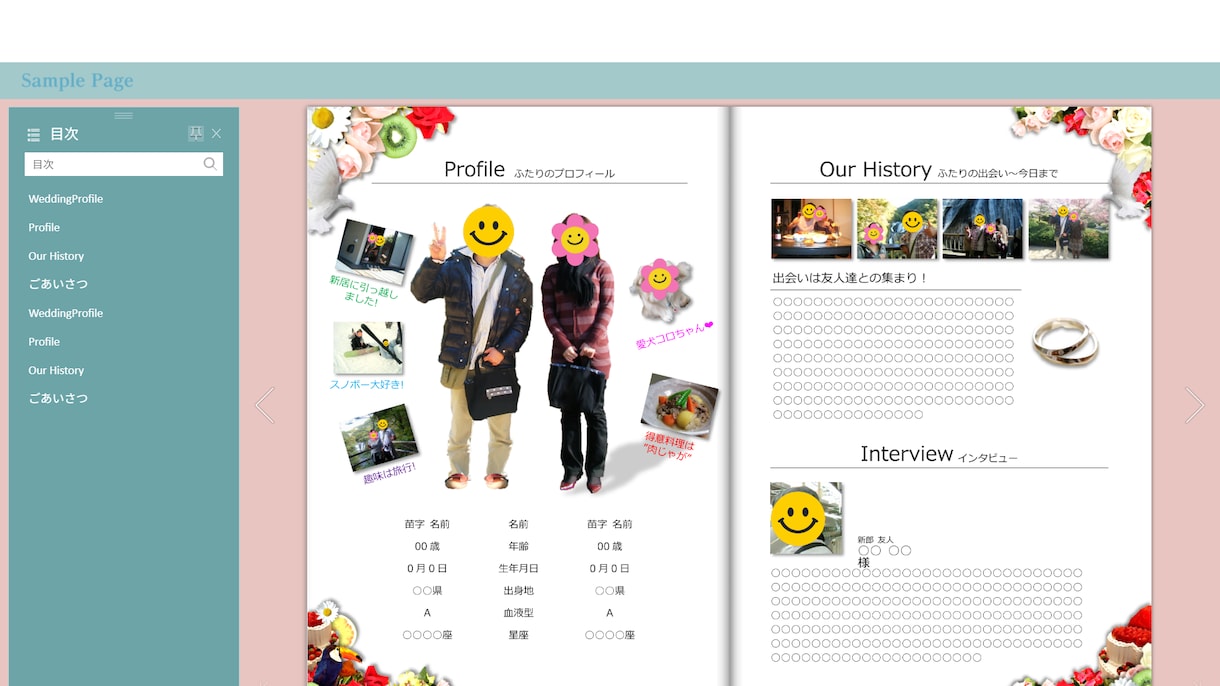Click the Interview portrait photo

point(806,518)
